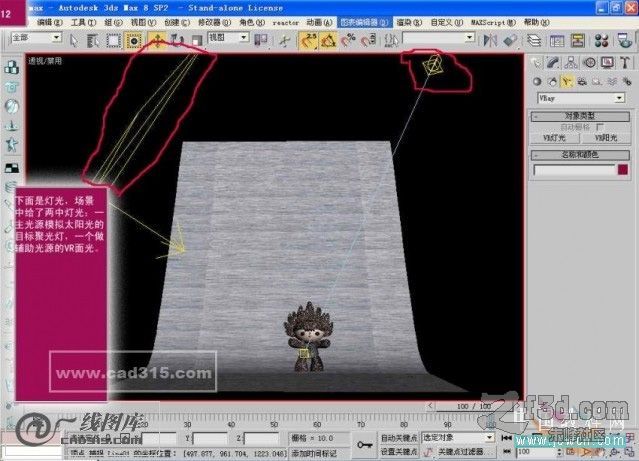Click the Select and Manipulate icon
This screenshot has height=461, width=639.
tap(284, 40)
